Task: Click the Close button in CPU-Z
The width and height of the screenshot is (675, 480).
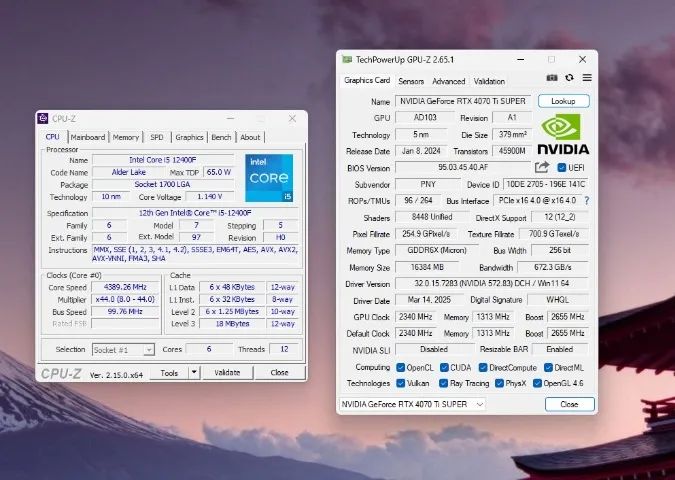Action: tap(279, 373)
